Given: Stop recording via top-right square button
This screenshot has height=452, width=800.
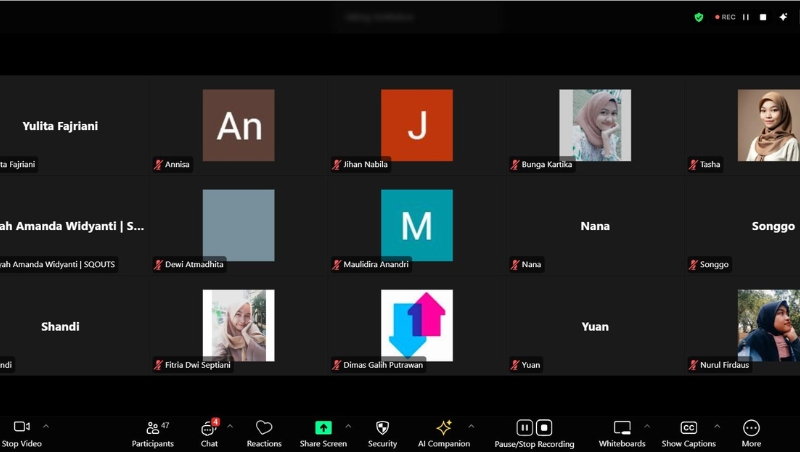Looking at the screenshot, I should tap(763, 17).
